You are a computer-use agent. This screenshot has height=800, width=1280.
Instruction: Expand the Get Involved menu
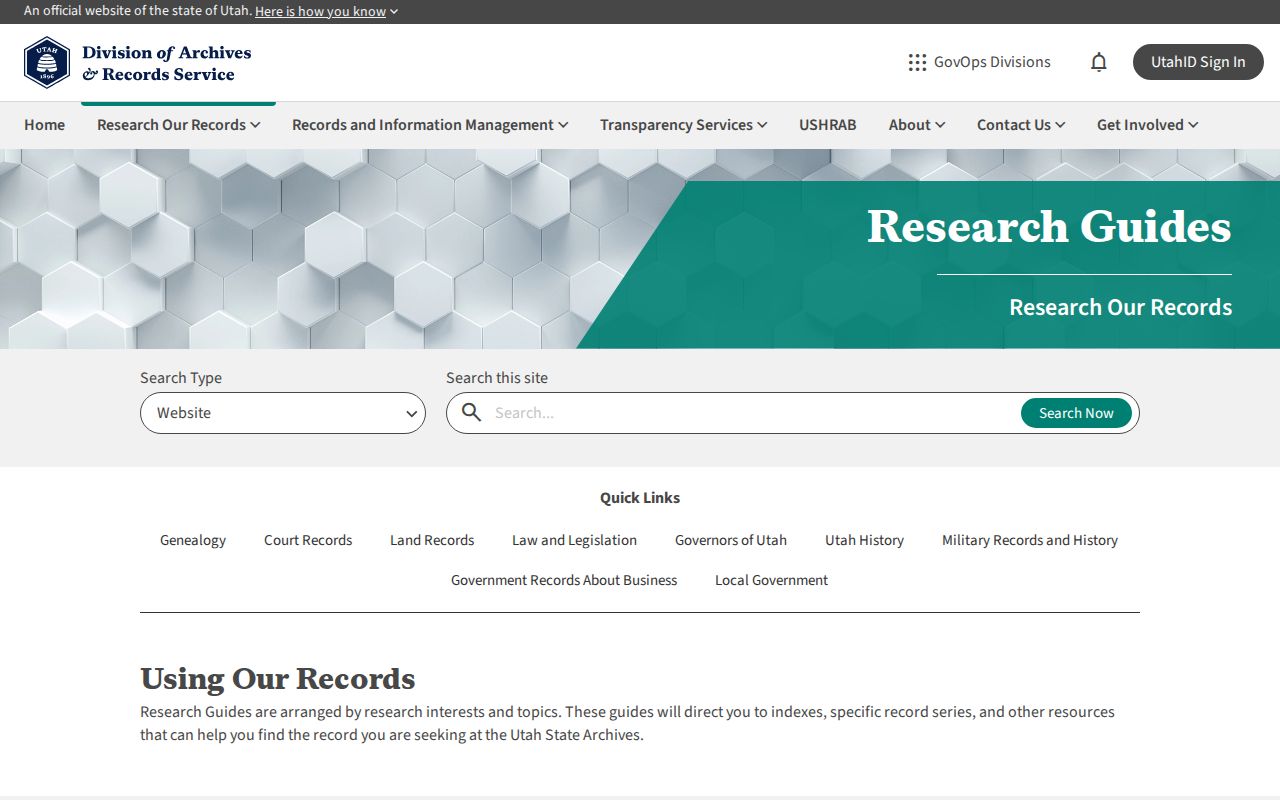pos(1147,125)
